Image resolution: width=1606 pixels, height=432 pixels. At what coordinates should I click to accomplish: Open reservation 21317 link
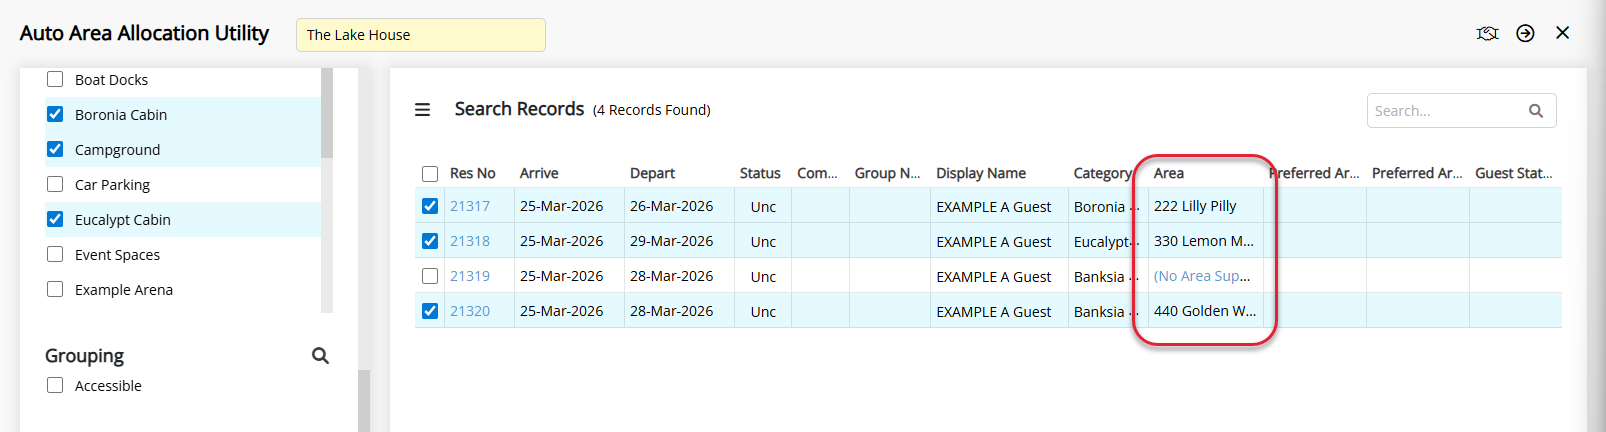(x=470, y=206)
